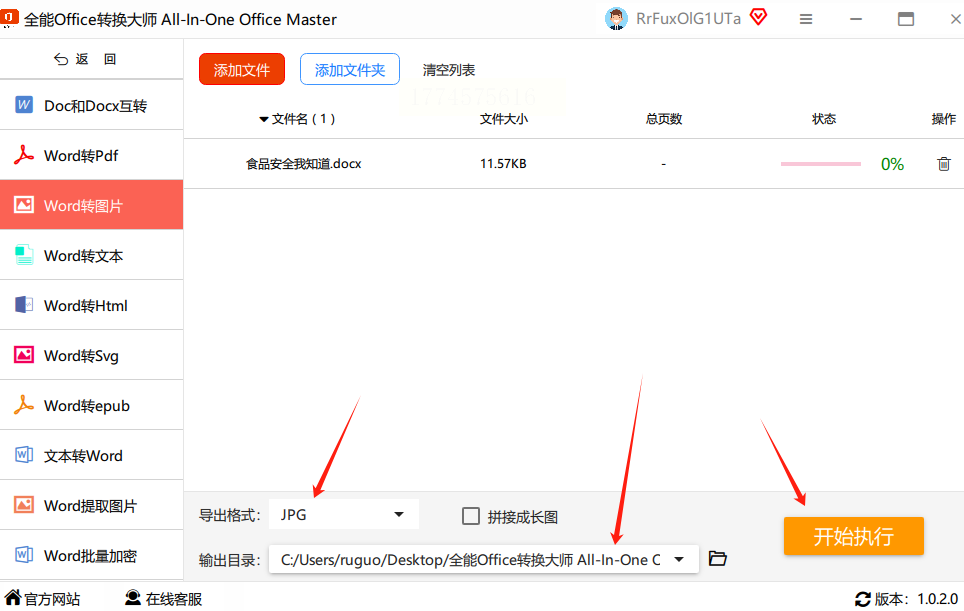964x611 pixels.
Task: Click the 官方网站 home icon
Action: 12,597
